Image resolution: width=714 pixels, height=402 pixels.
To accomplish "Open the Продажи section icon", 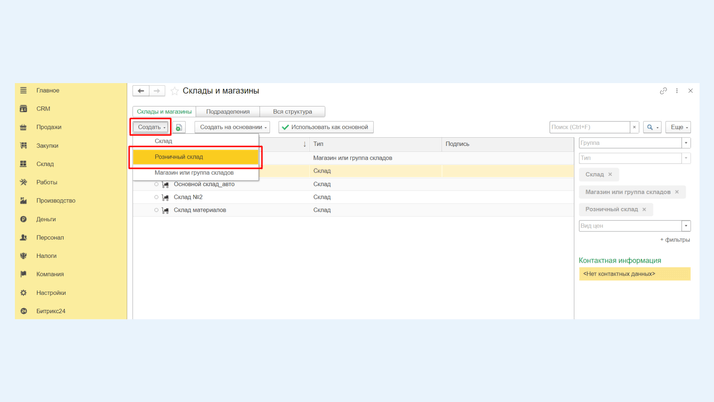I will tap(24, 127).
